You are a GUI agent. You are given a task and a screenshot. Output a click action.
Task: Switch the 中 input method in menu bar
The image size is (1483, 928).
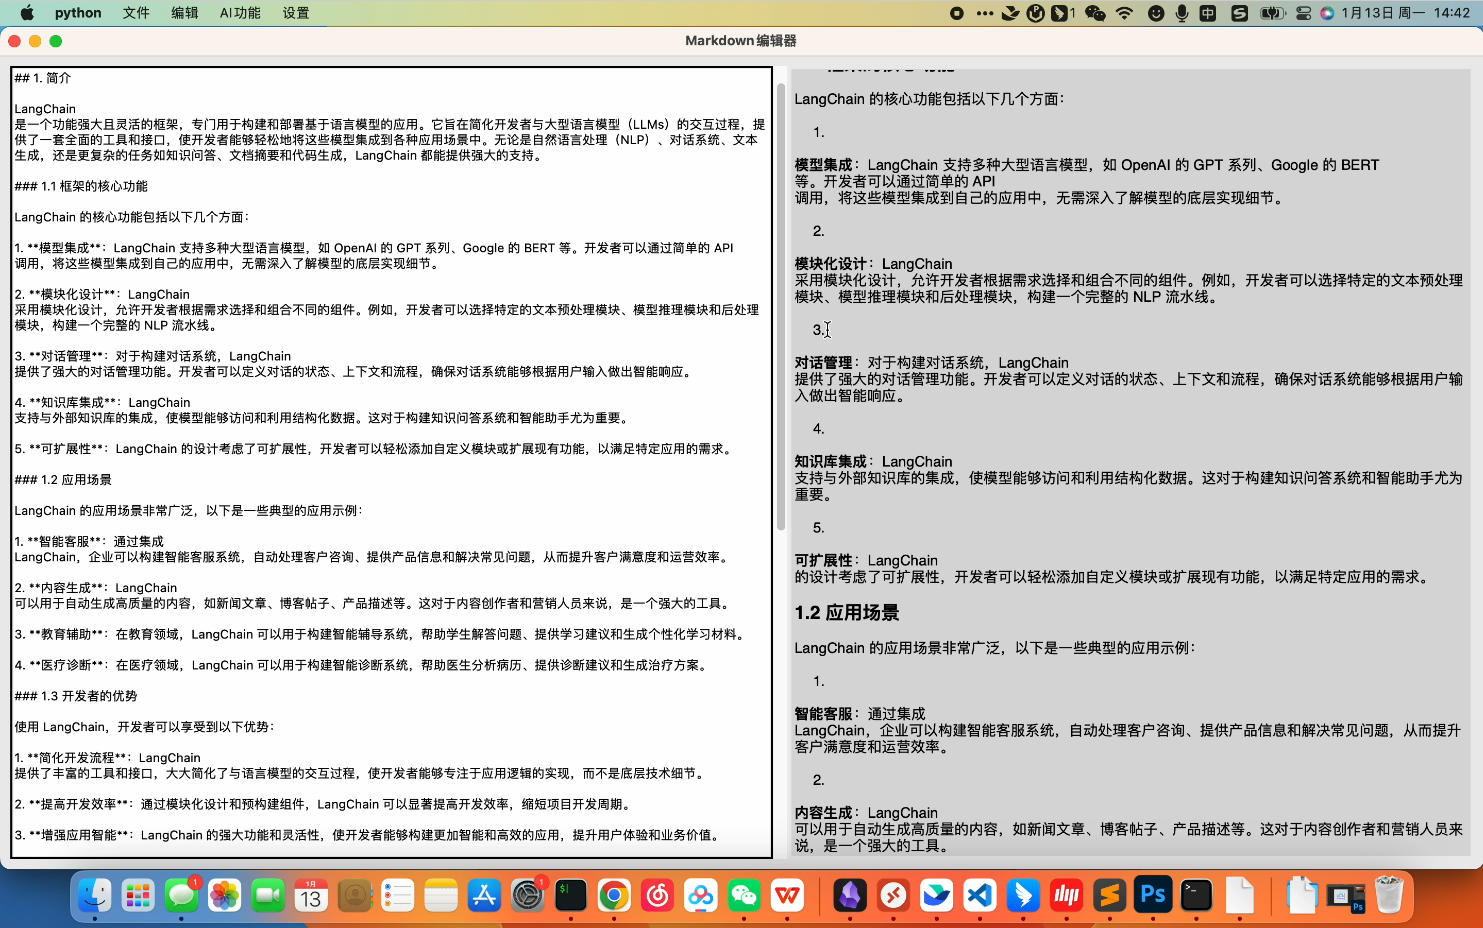tap(1208, 13)
